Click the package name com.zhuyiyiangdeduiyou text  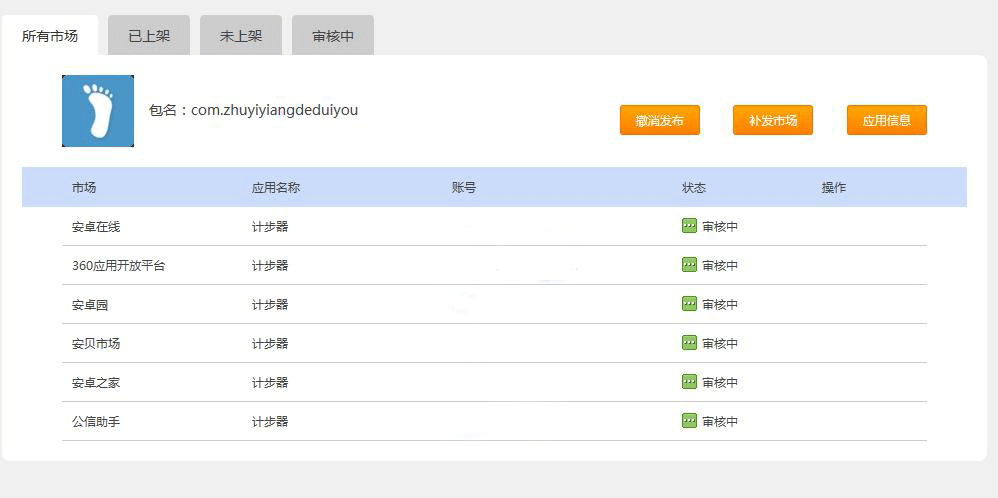pyautogui.click(x=274, y=110)
